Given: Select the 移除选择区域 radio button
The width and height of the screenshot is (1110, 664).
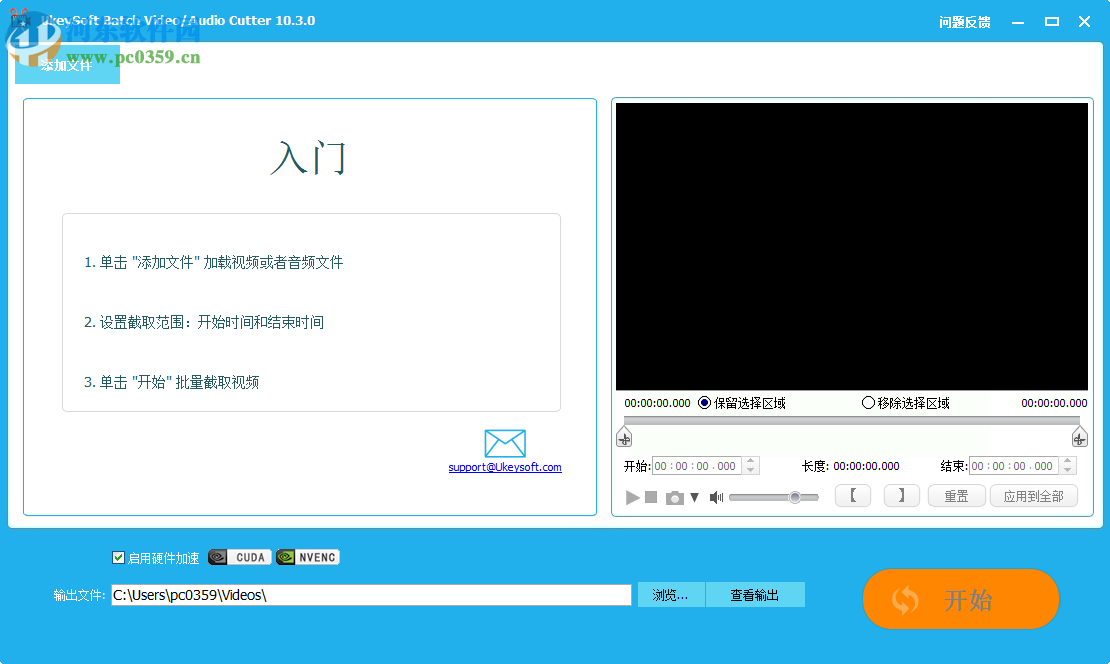Looking at the screenshot, I should click(868, 403).
